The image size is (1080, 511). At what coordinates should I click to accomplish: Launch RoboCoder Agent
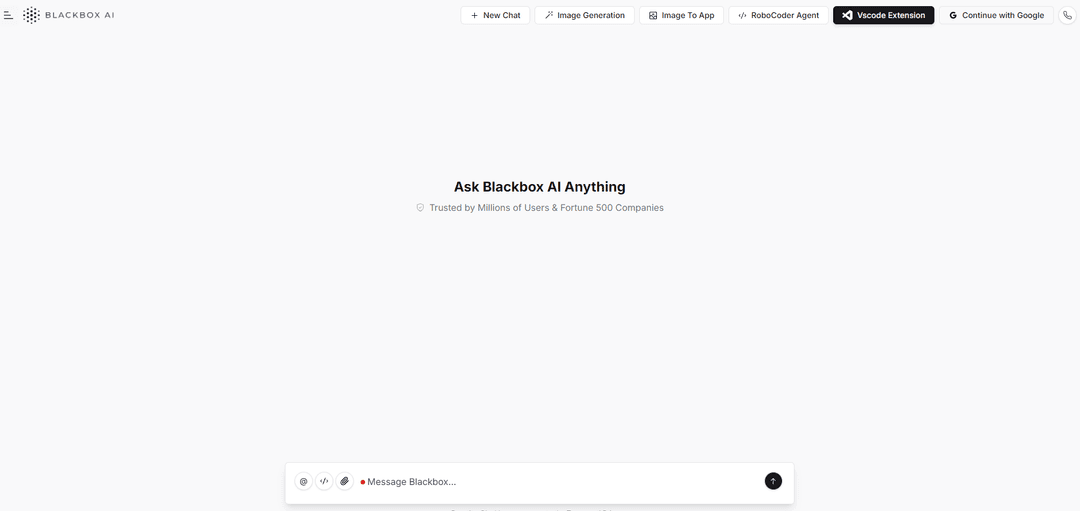coord(778,15)
